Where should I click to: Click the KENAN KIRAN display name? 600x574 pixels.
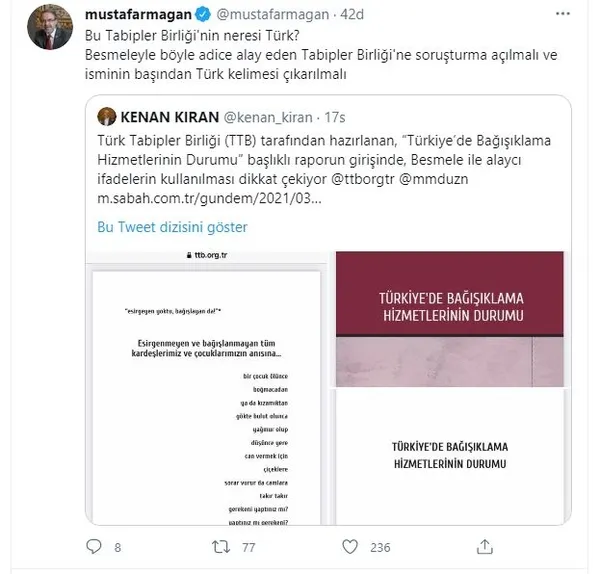170,117
